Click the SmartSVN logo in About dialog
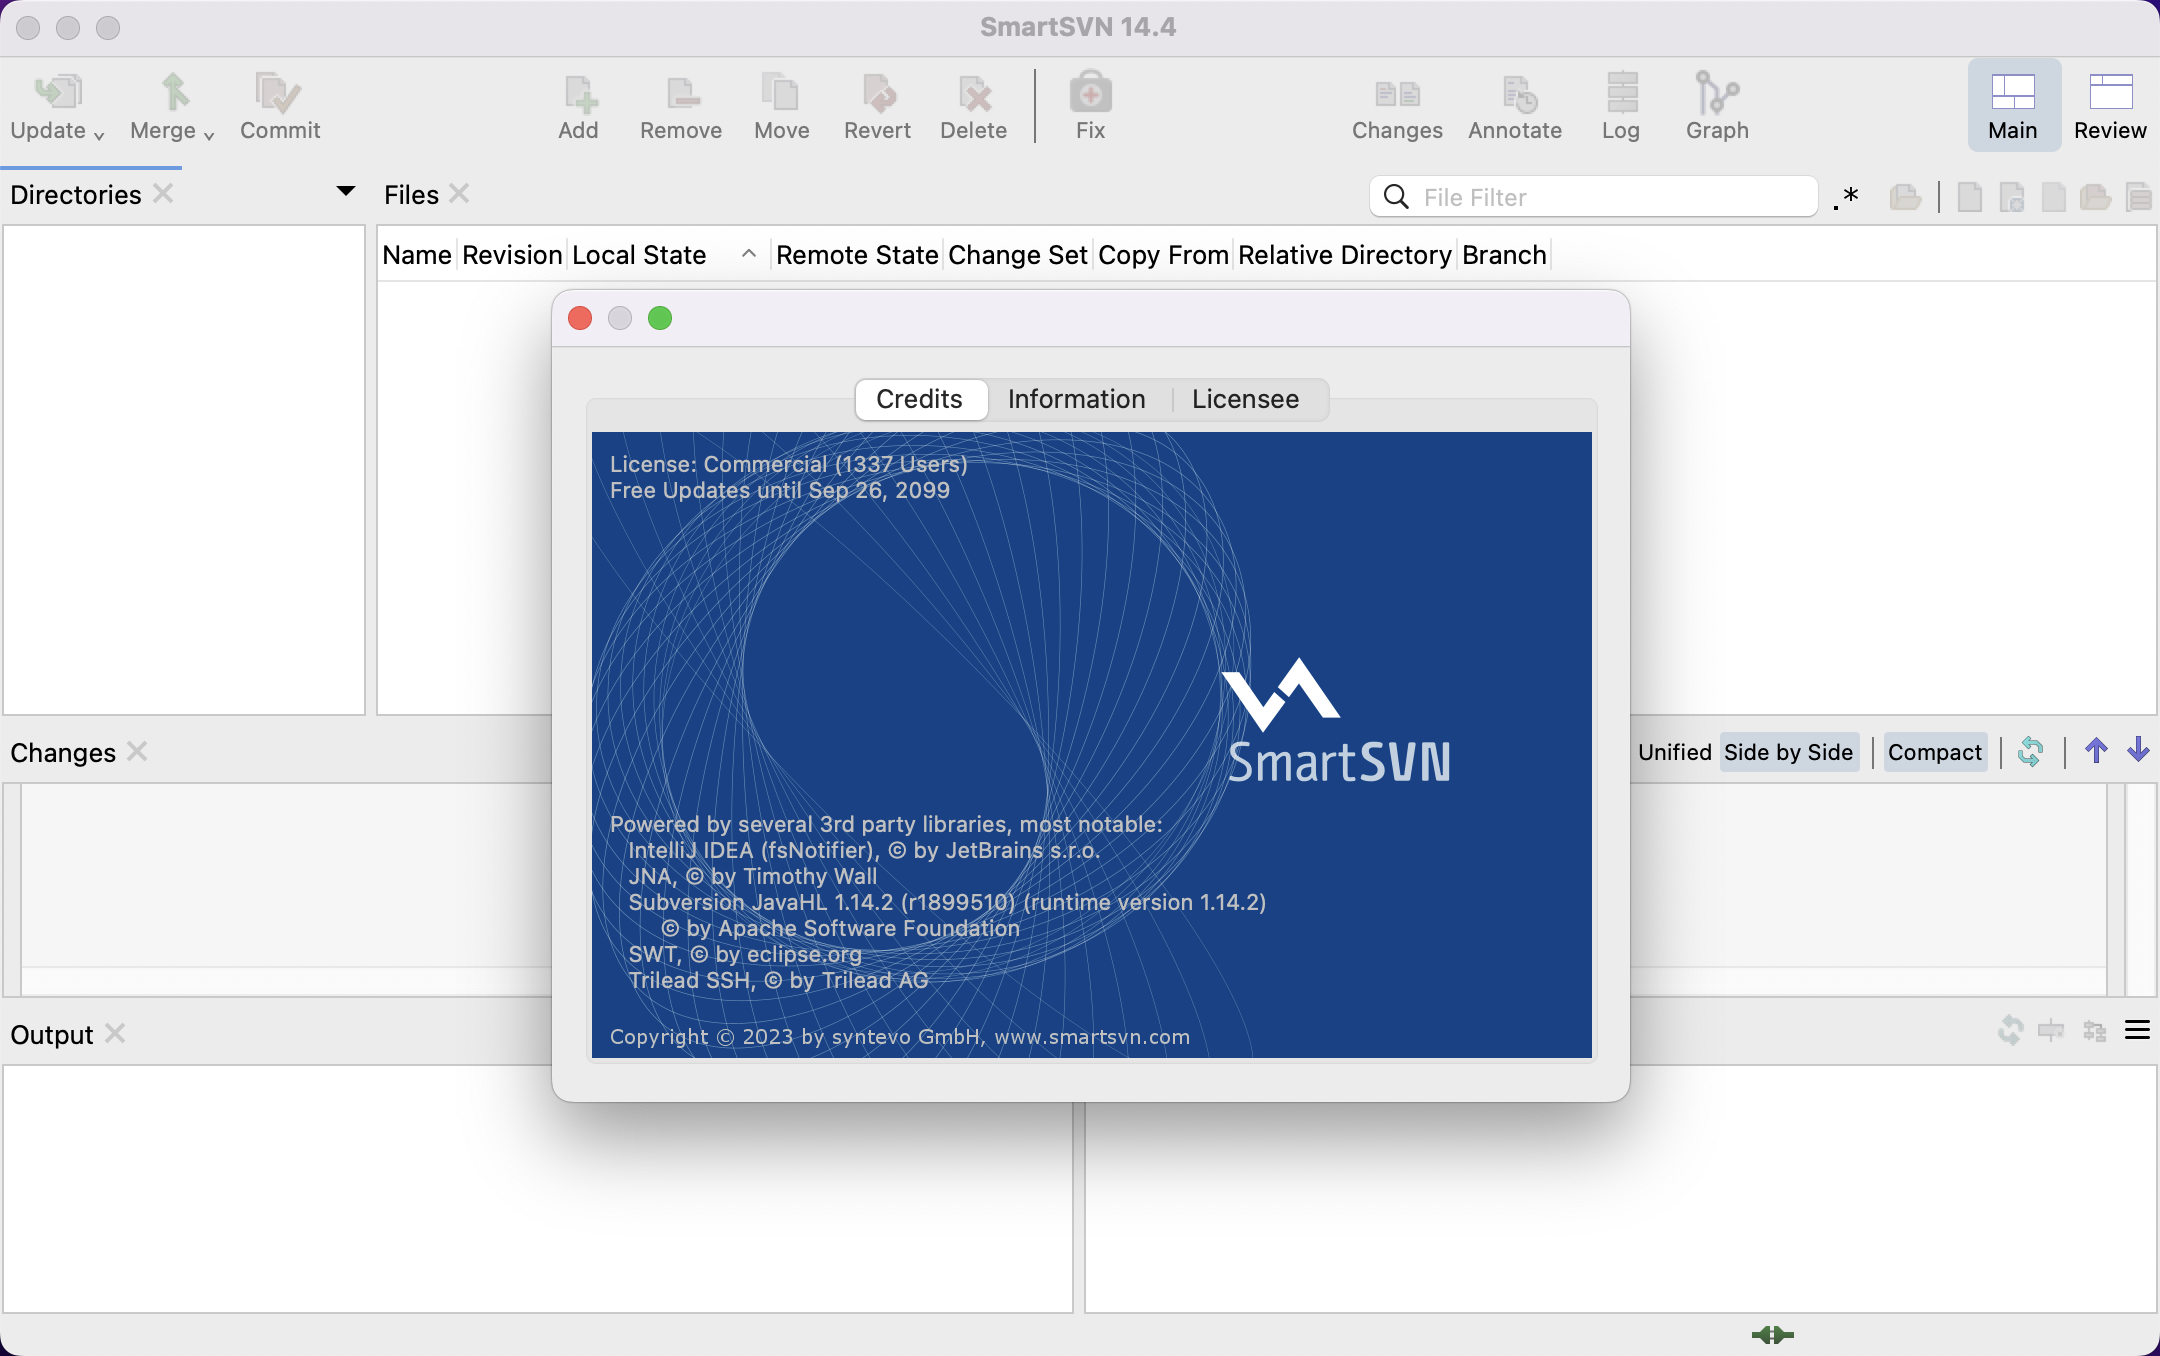 (1338, 722)
